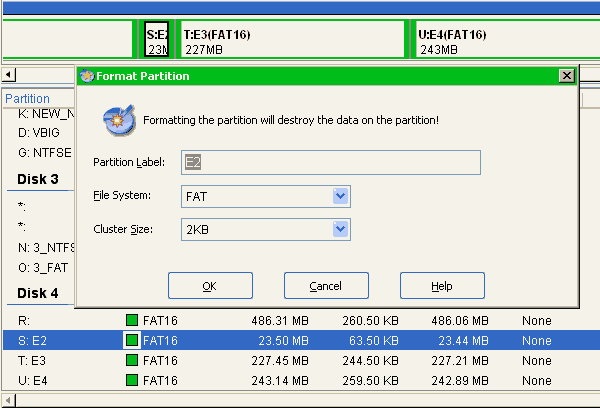
Task: Open the Cluster Size dropdown
Action: point(340,229)
